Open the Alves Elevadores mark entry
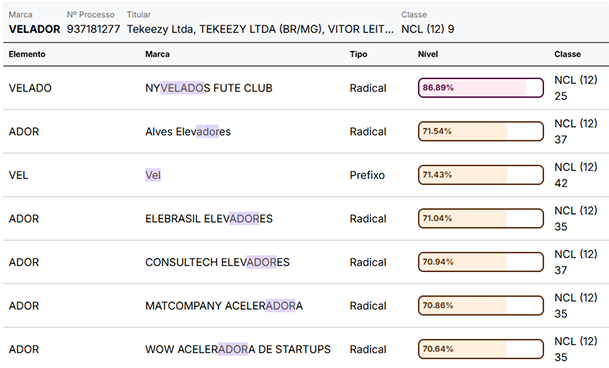The image size is (609, 368). click(188, 132)
